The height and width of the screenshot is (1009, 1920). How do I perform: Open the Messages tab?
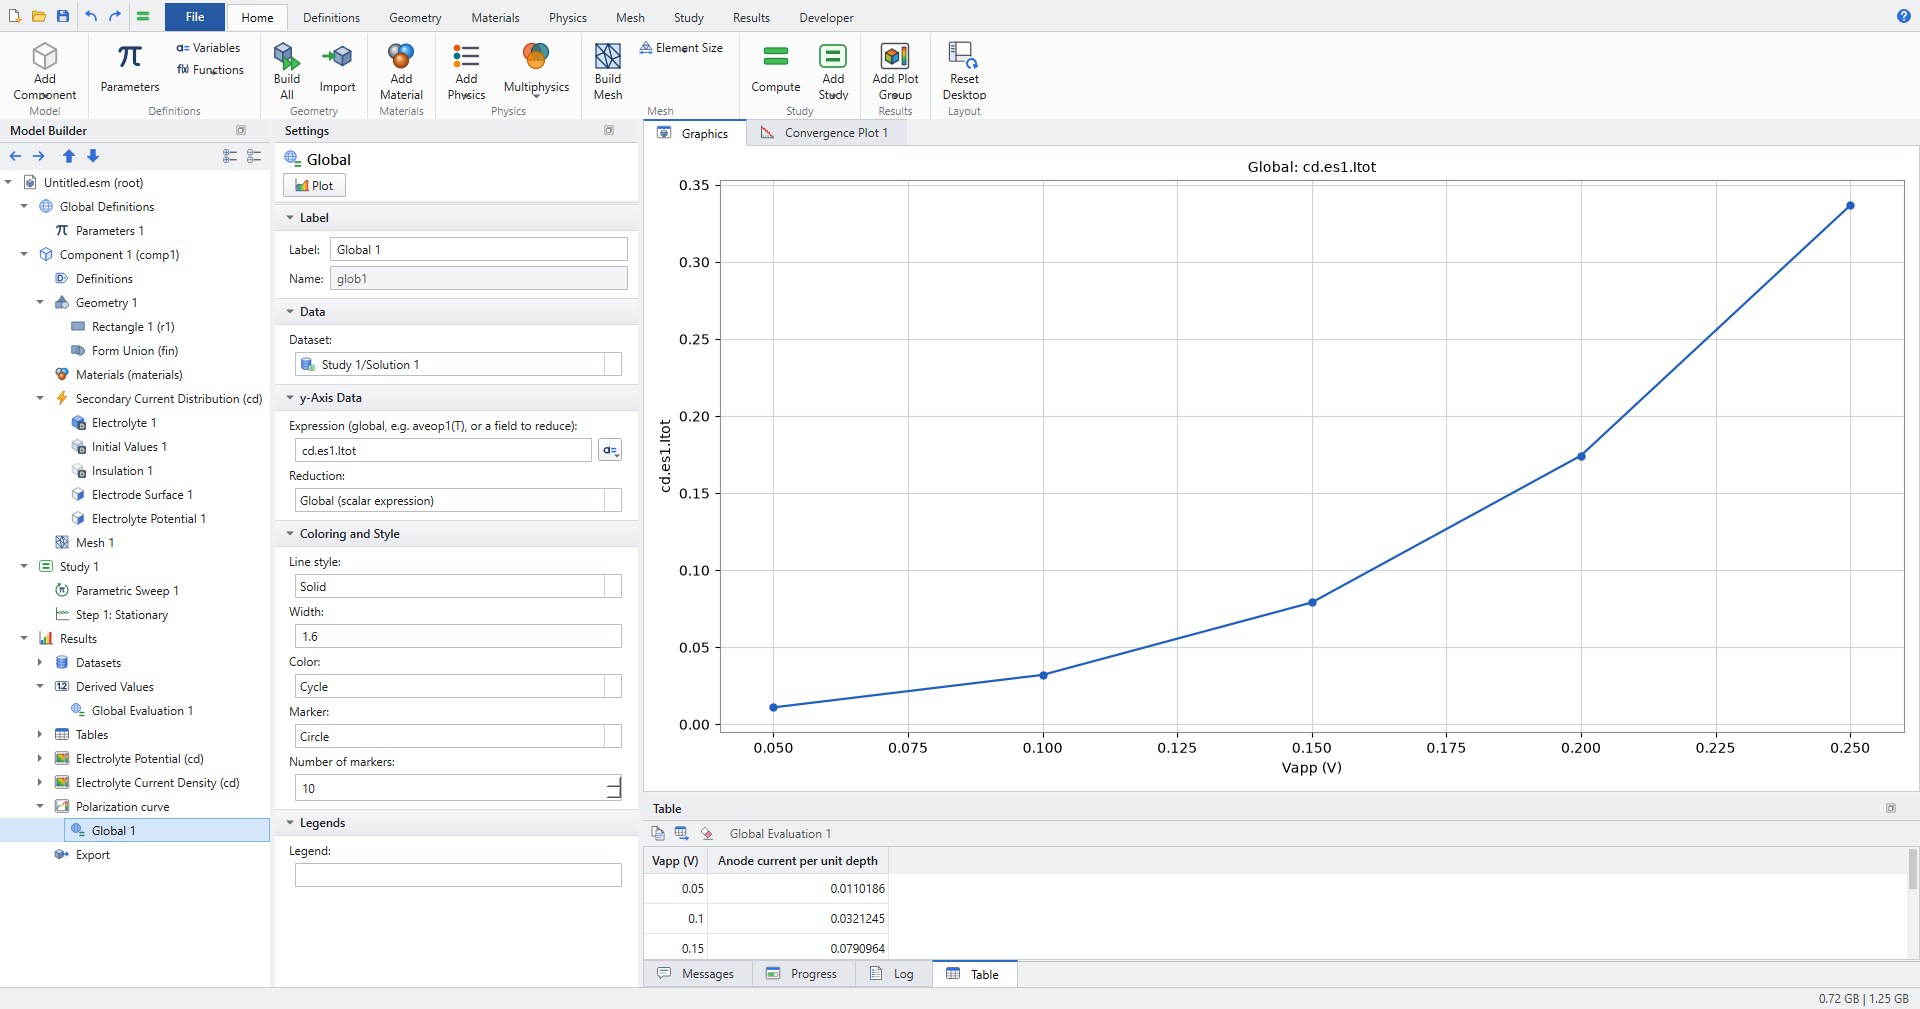tap(696, 974)
